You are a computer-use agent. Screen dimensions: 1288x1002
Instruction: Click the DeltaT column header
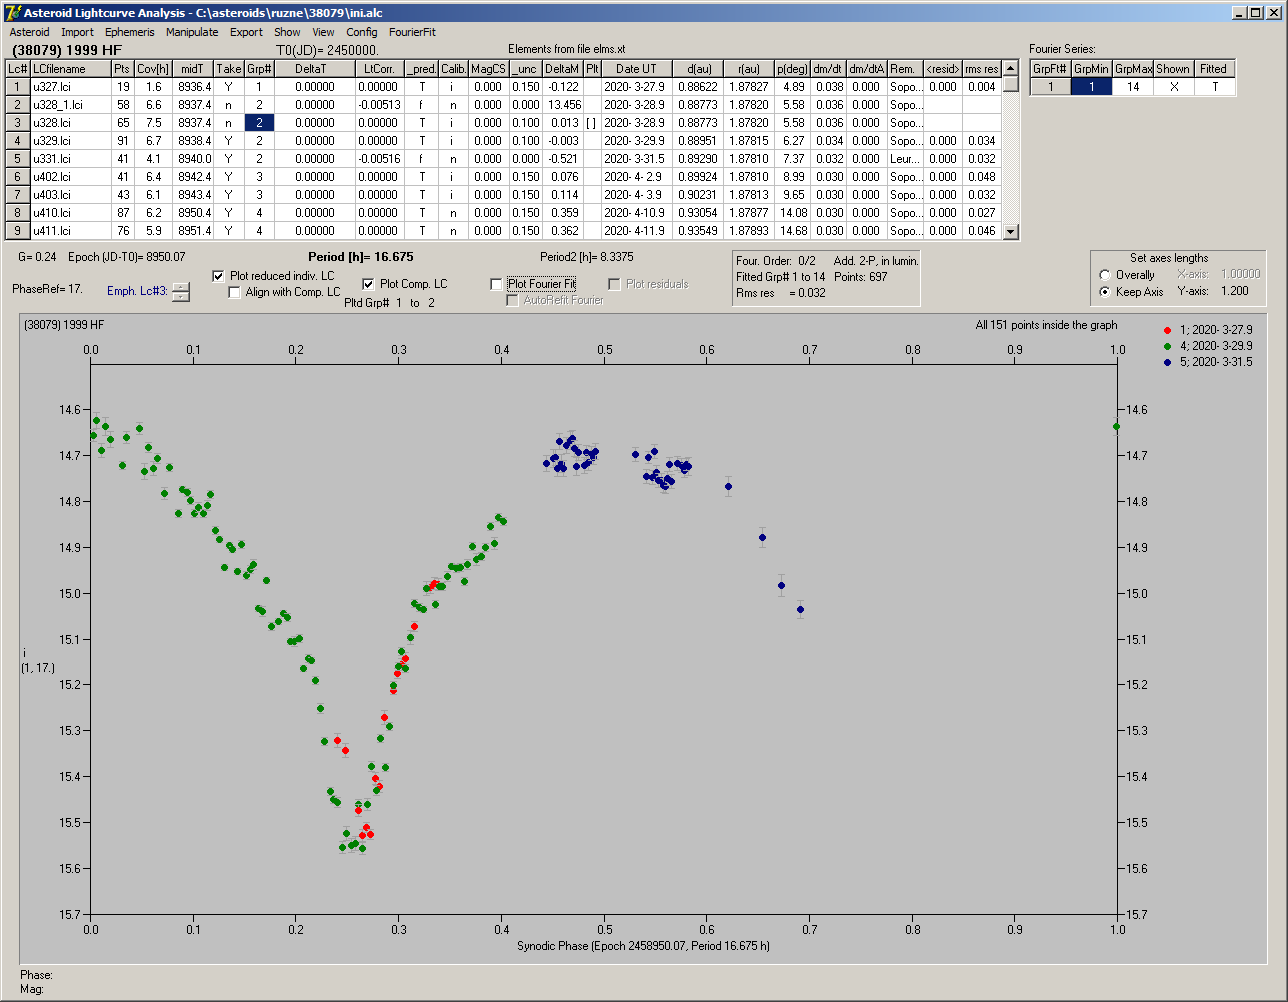click(313, 69)
